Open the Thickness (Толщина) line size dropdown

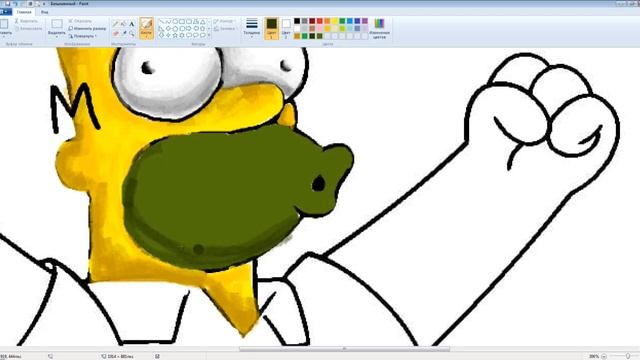point(251,28)
